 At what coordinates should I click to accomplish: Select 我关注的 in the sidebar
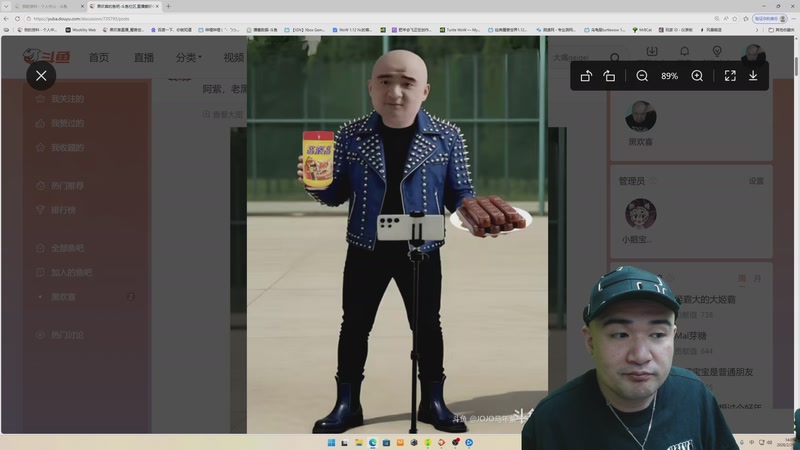(x=67, y=99)
